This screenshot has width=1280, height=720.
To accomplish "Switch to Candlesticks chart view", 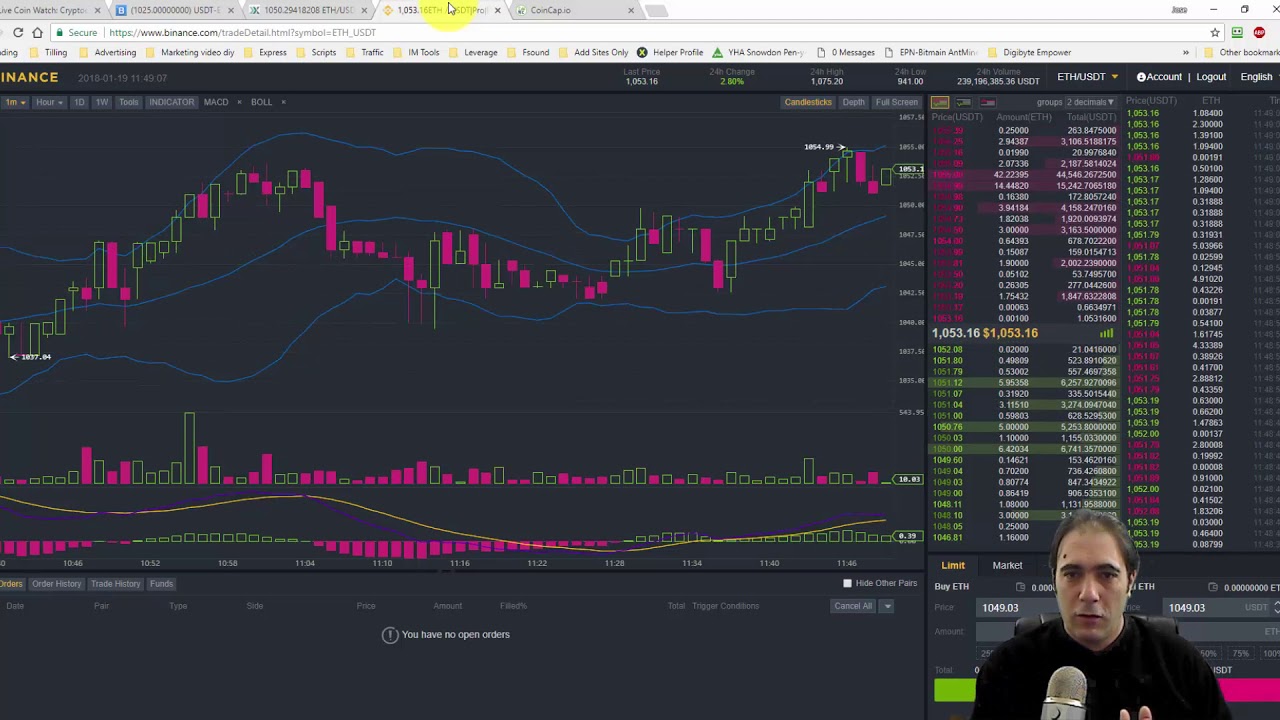I will point(808,102).
